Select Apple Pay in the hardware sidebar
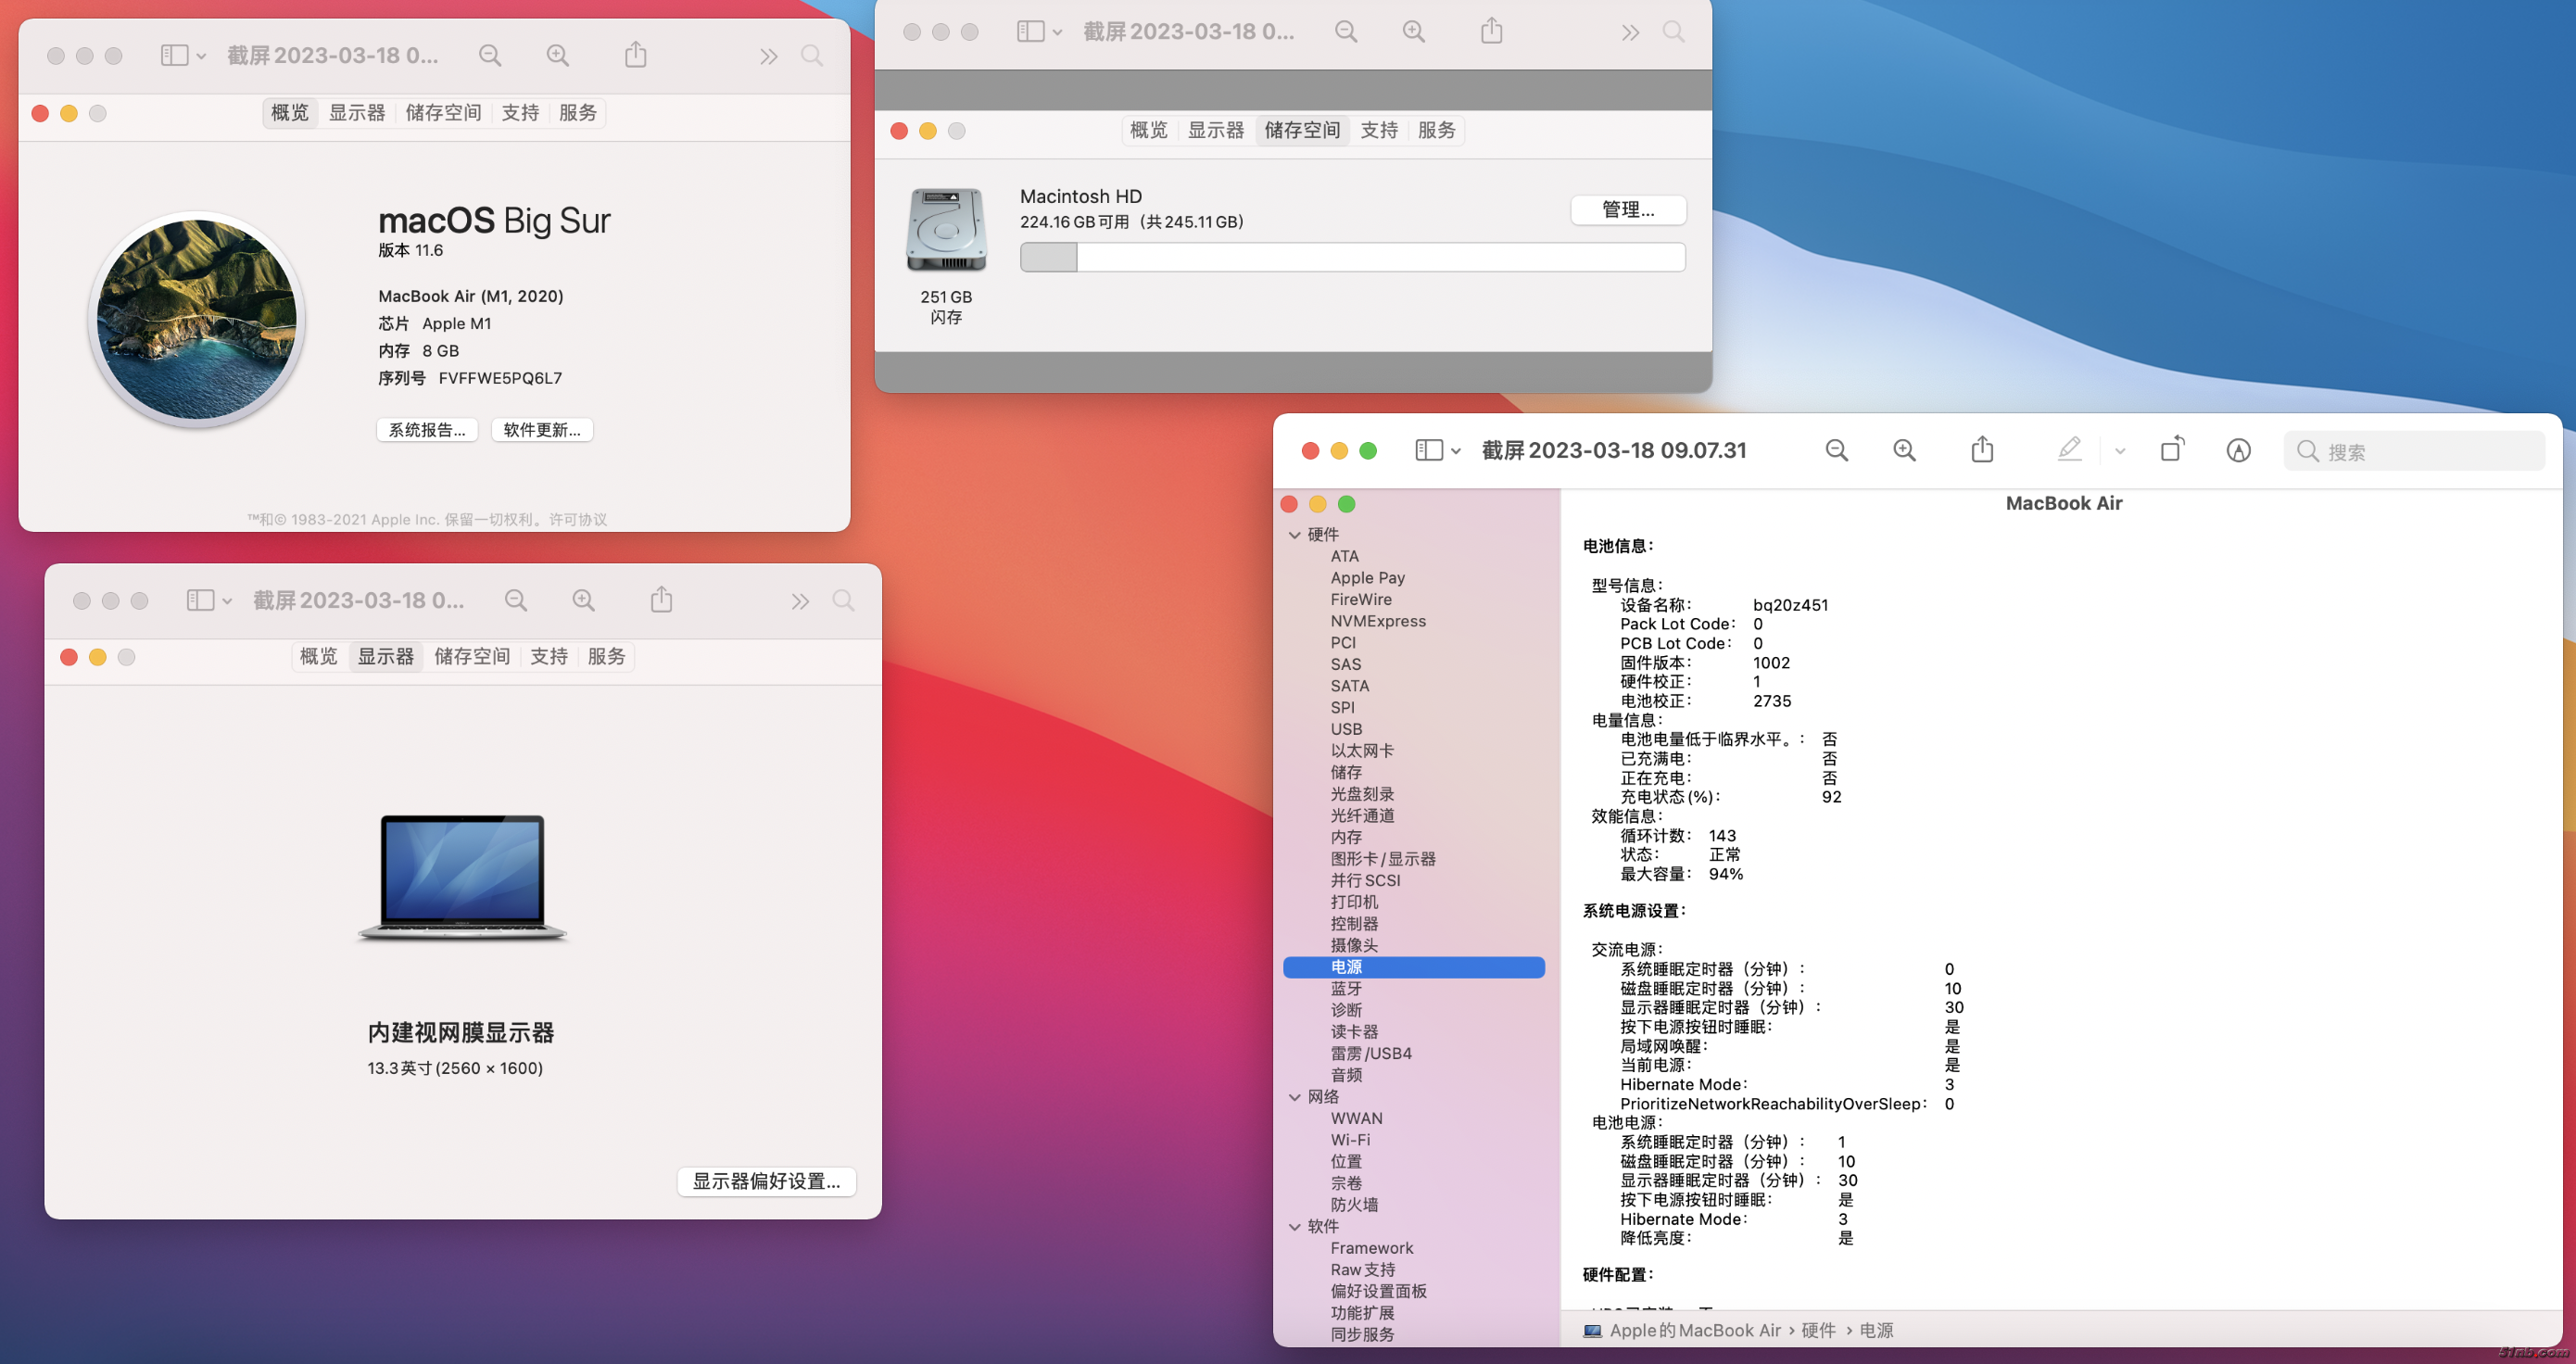Screen dimensions: 2576x1364 point(1367,578)
